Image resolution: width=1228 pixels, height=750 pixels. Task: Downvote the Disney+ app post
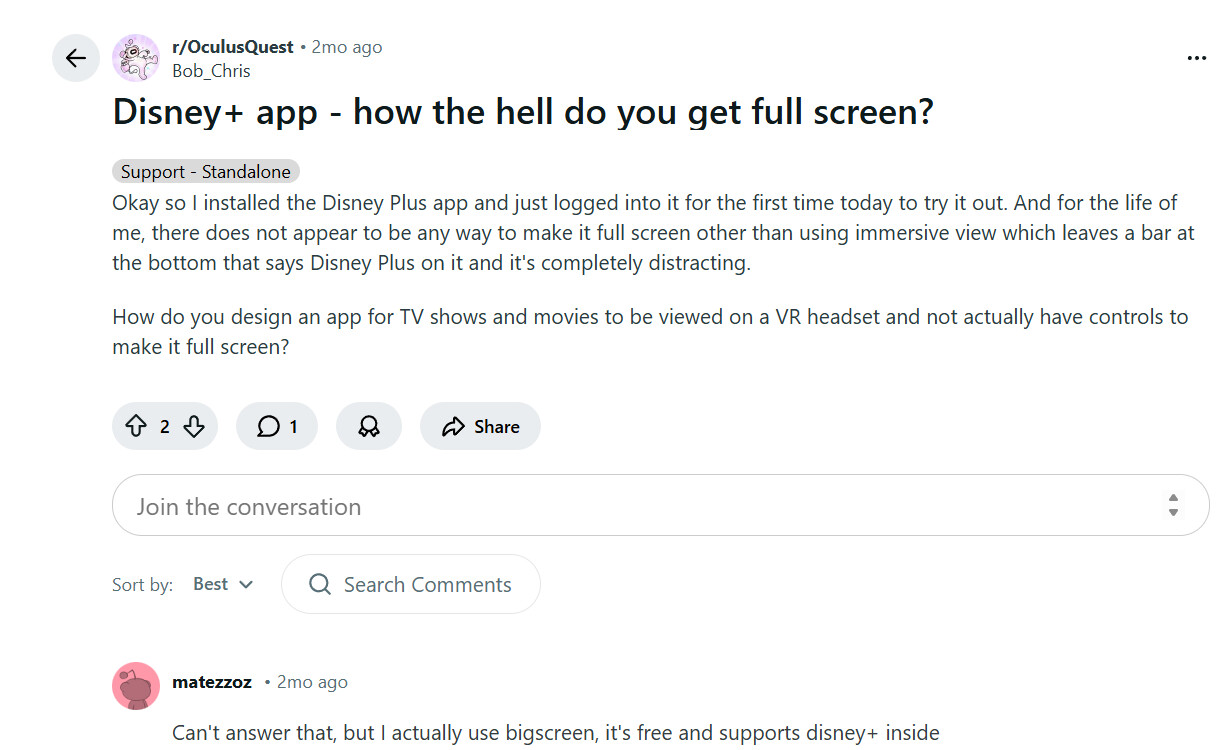click(194, 427)
